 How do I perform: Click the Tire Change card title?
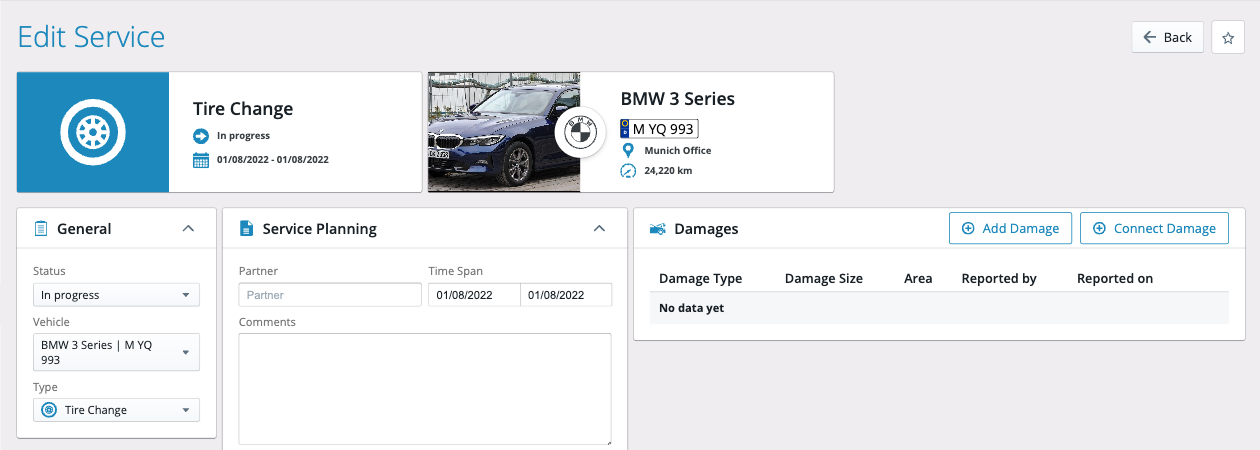(243, 109)
